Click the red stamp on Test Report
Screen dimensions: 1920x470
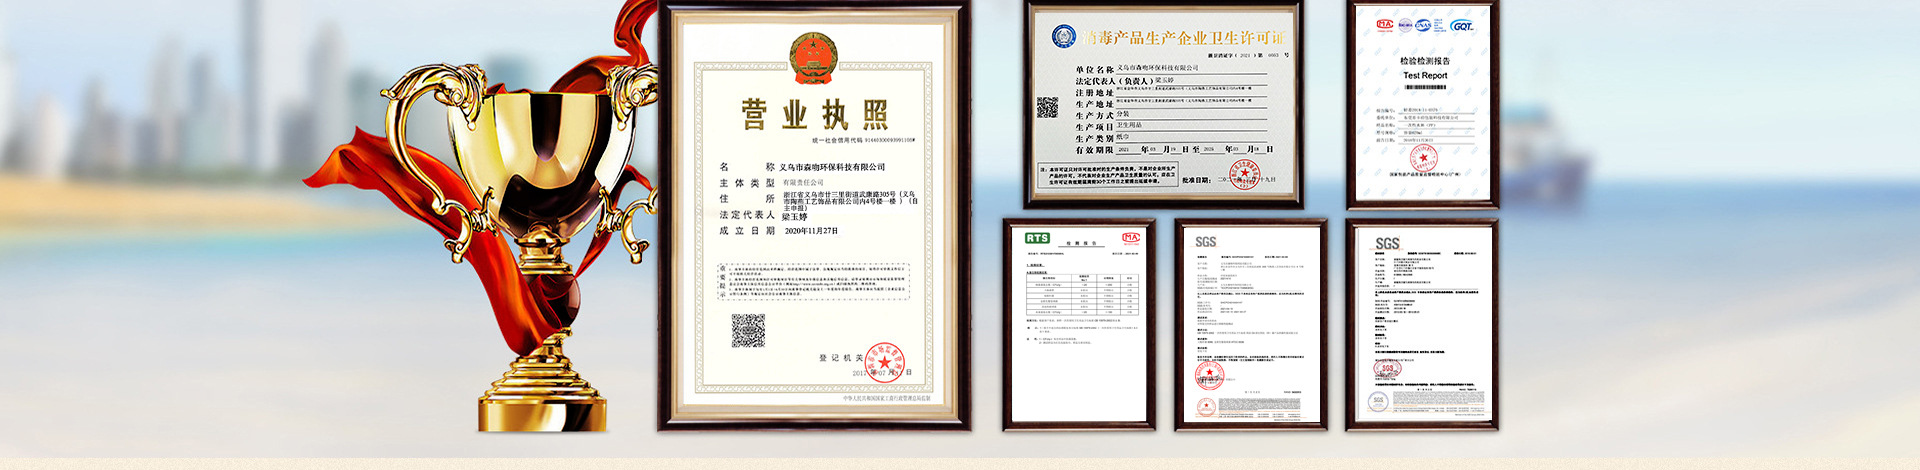pyautogui.click(x=1422, y=159)
